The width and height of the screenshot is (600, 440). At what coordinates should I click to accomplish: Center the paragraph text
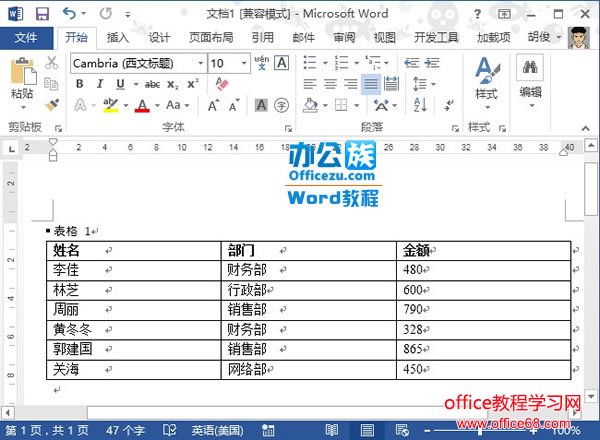[330, 84]
